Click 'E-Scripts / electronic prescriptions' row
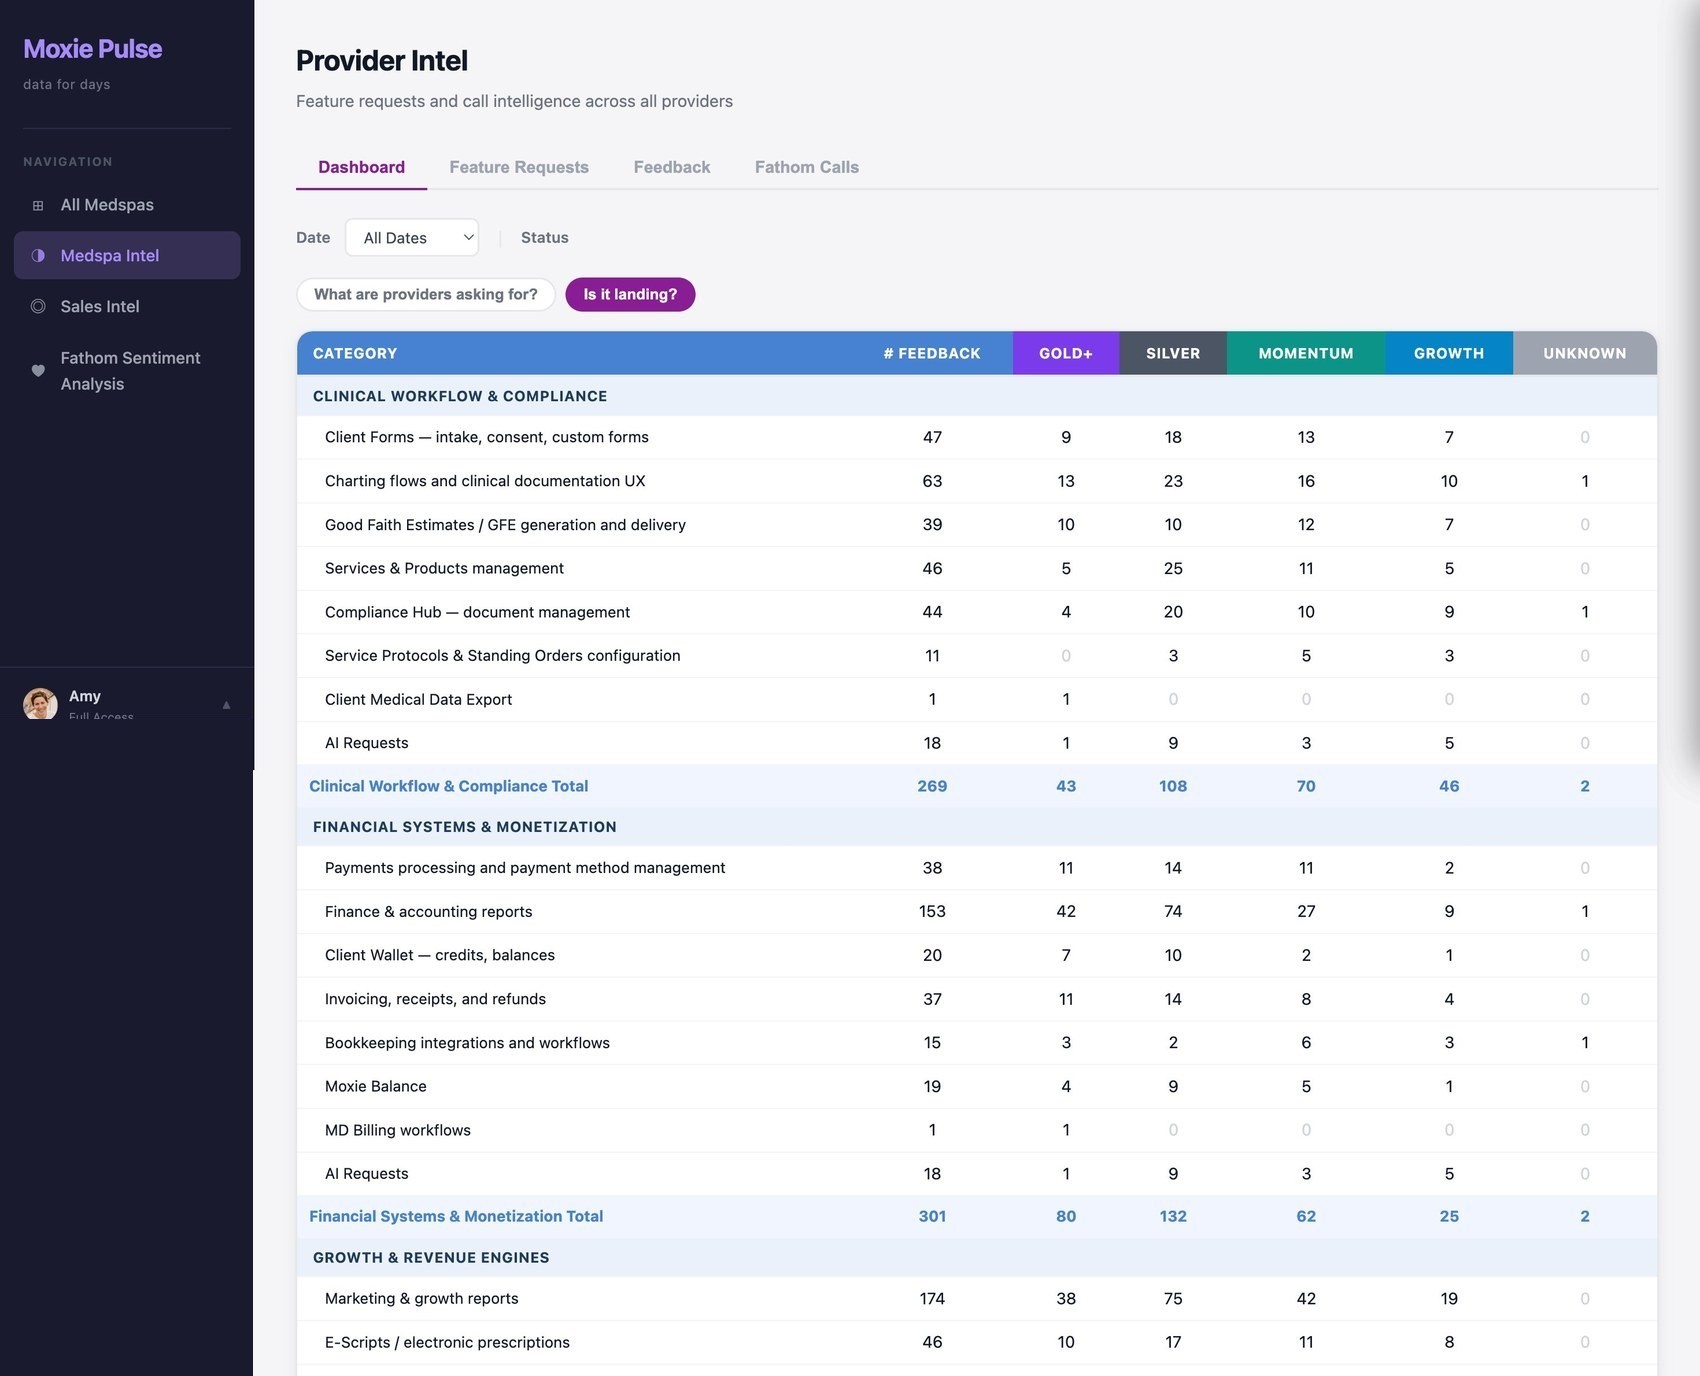 coord(977,1343)
